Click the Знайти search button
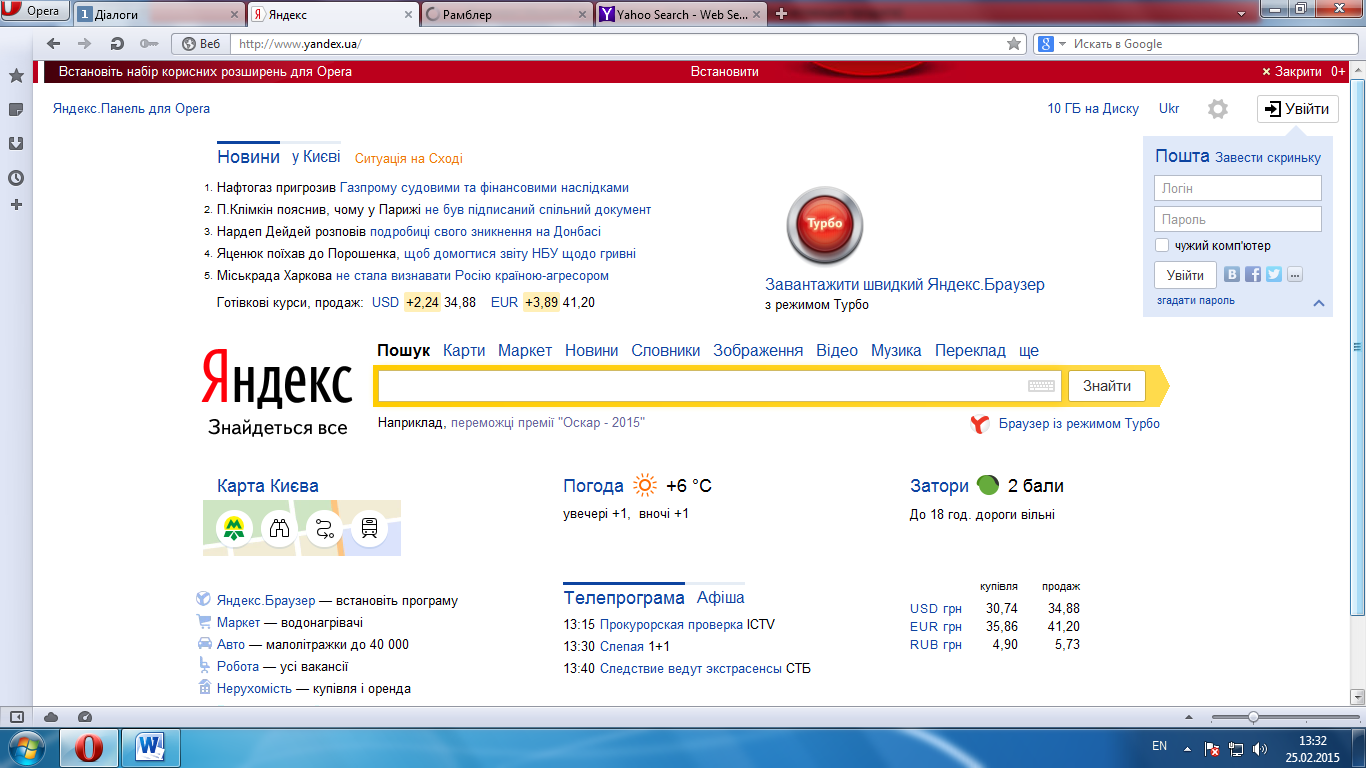Image resolution: width=1366 pixels, height=768 pixels. pyautogui.click(x=1107, y=386)
